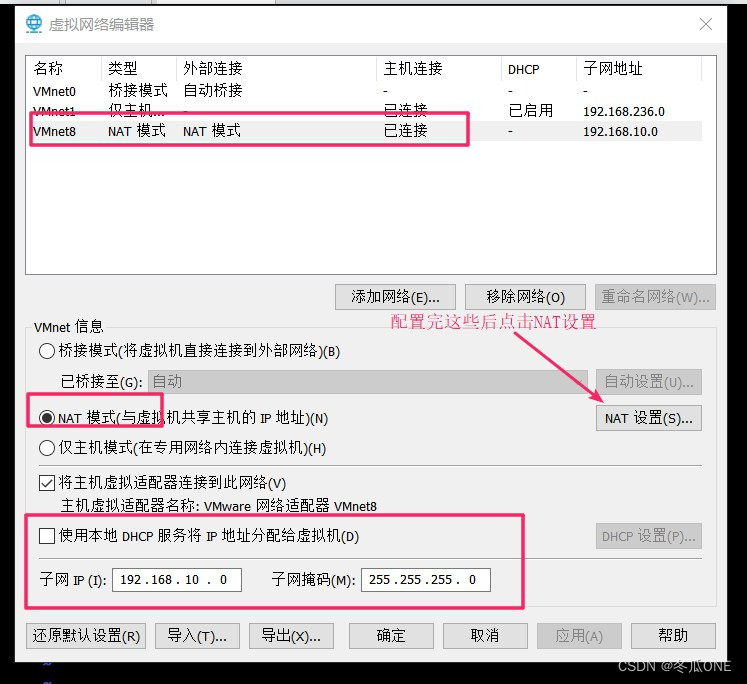Click the 导出(X)... button
This screenshot has height=684, width=747.
291,636
